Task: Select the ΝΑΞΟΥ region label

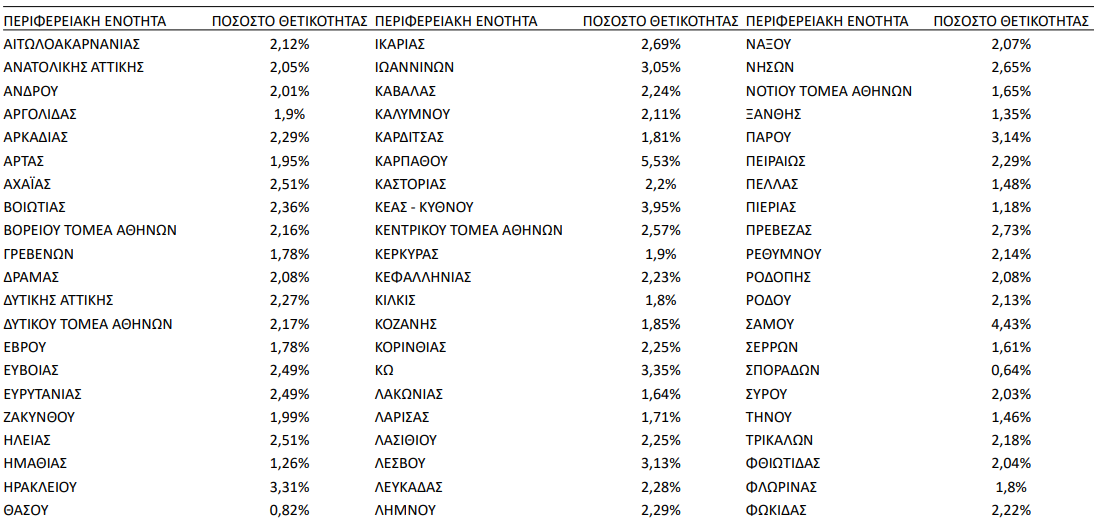Action: pos(768,45)
